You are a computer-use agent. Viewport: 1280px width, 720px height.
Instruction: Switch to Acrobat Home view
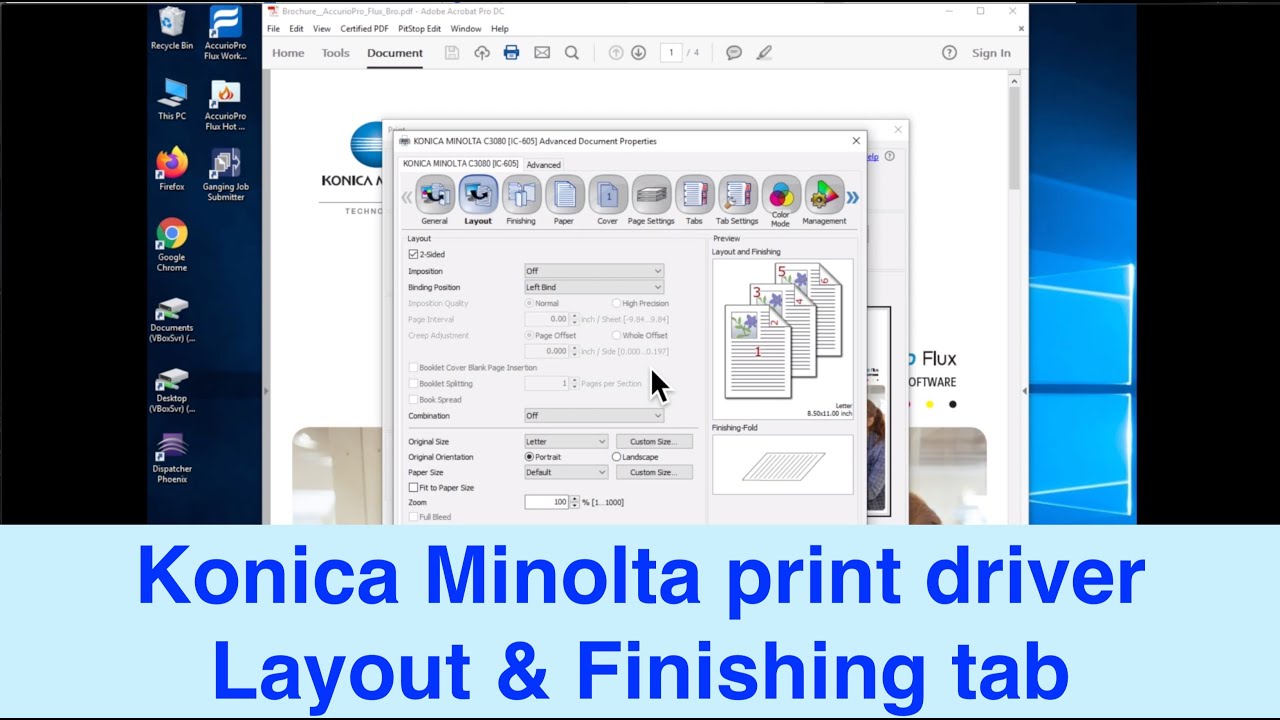(x=288, y=53)
